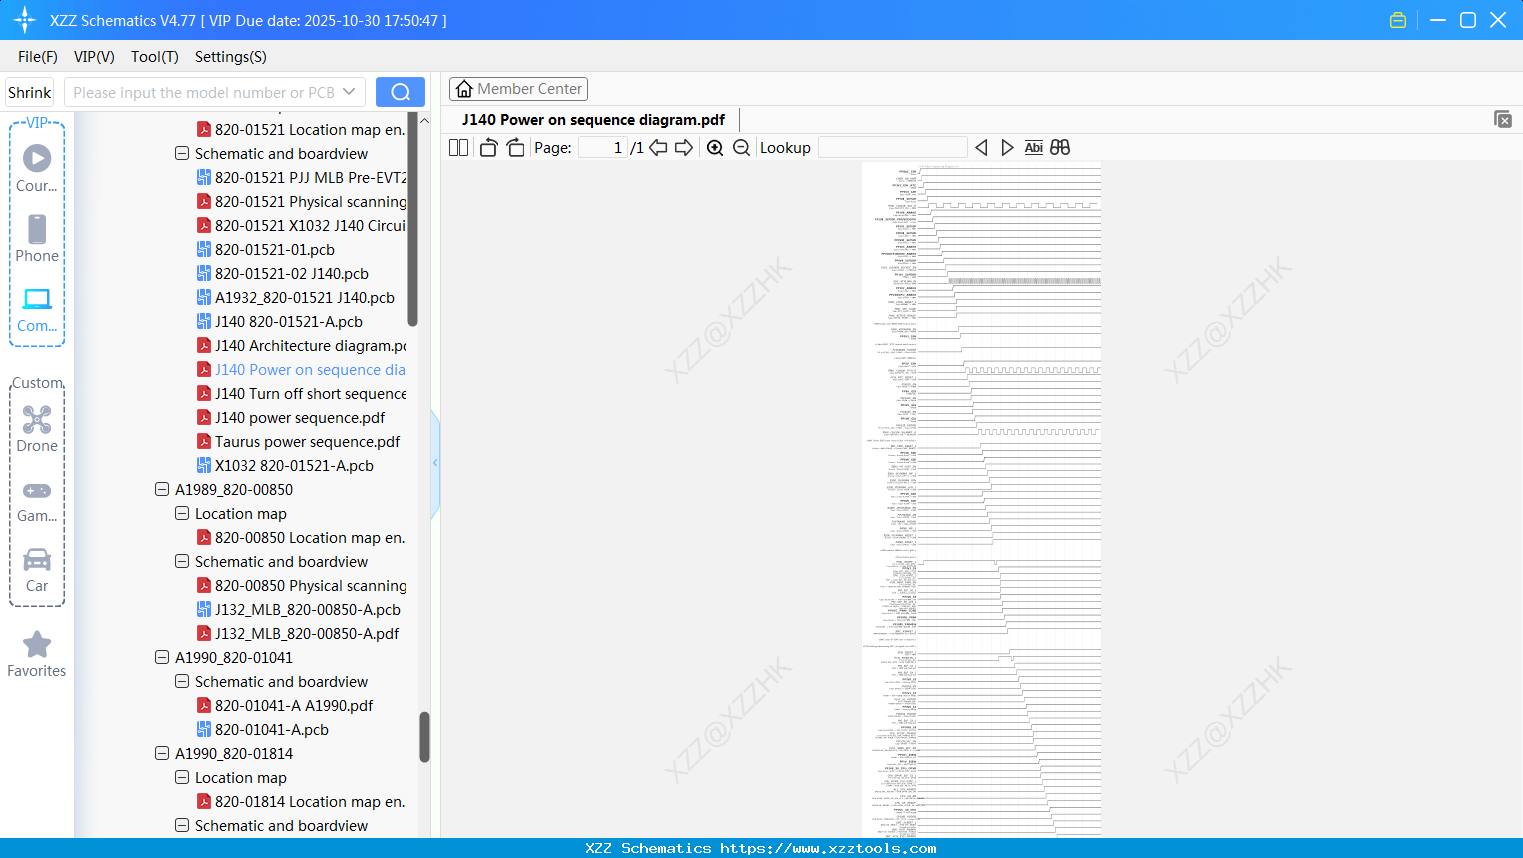Focus the model number search field
This screenshot has height=858, width=1523.
pyautogui.click(x=204, y=92)
